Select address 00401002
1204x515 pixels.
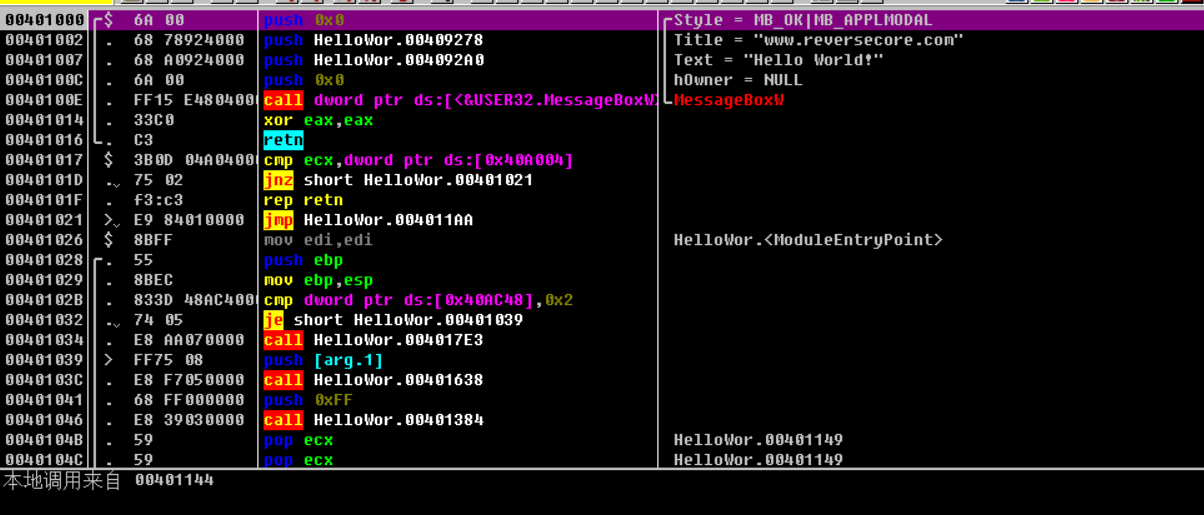(x=44, y=40)
